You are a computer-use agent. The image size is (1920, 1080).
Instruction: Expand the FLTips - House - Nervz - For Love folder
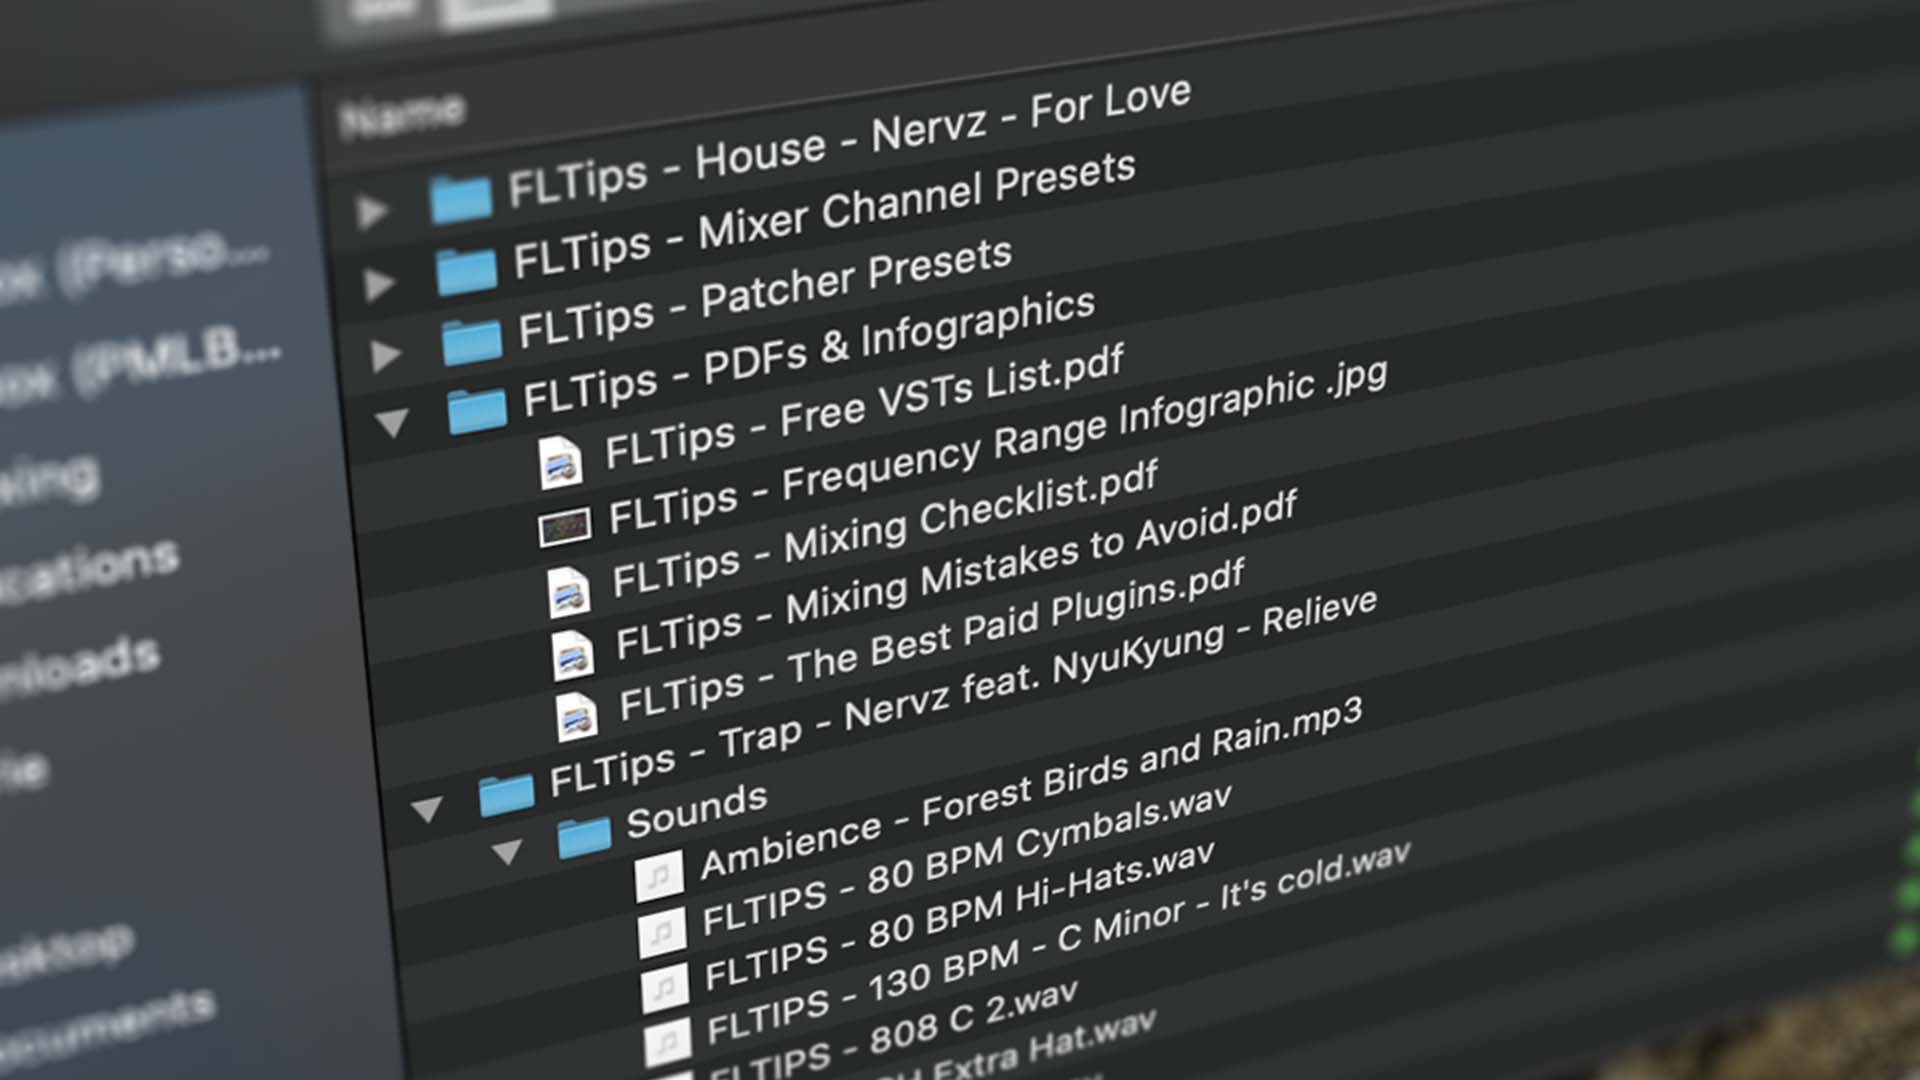[372, 211]
